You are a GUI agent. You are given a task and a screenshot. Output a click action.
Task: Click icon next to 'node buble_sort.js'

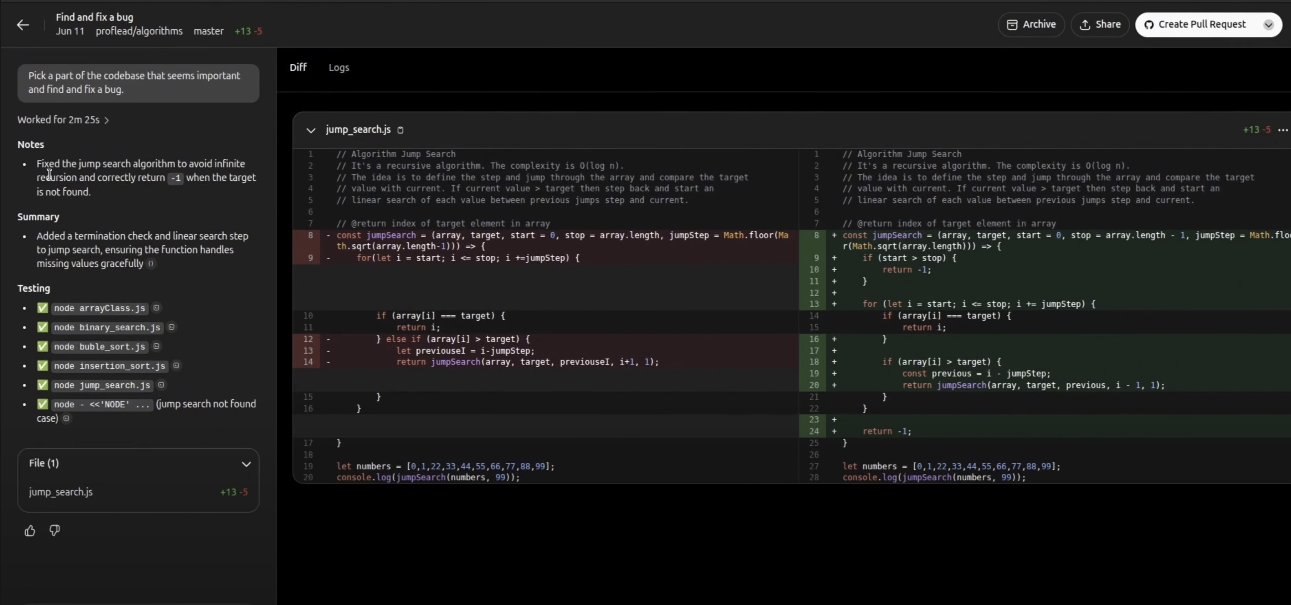click(157, 347)
